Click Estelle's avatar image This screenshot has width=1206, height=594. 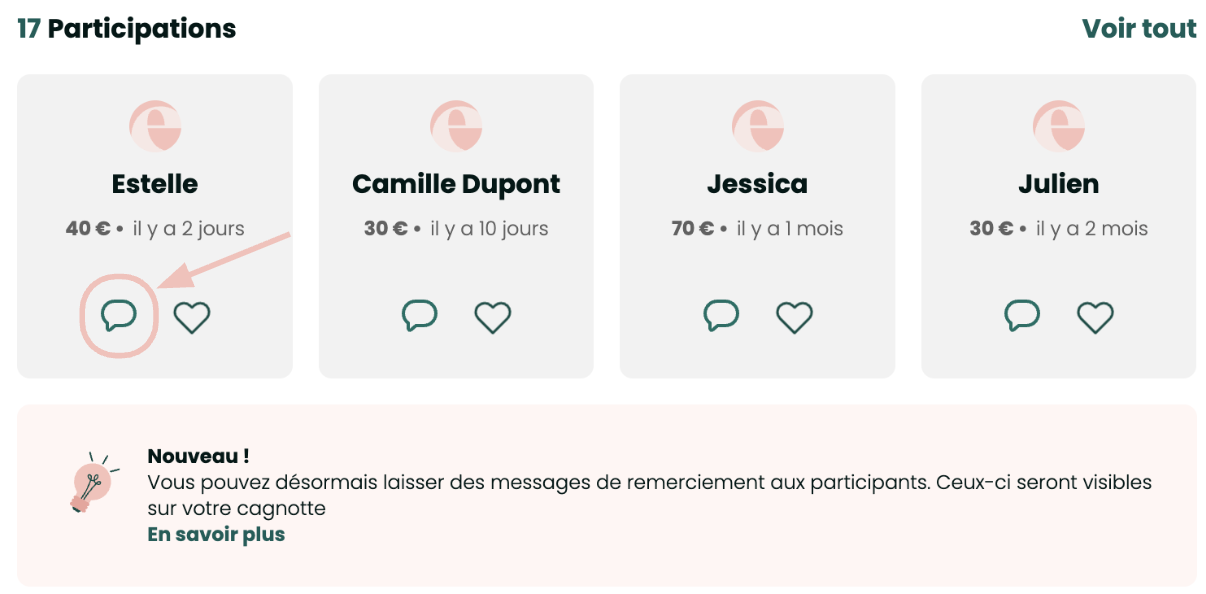click(155, 127)
